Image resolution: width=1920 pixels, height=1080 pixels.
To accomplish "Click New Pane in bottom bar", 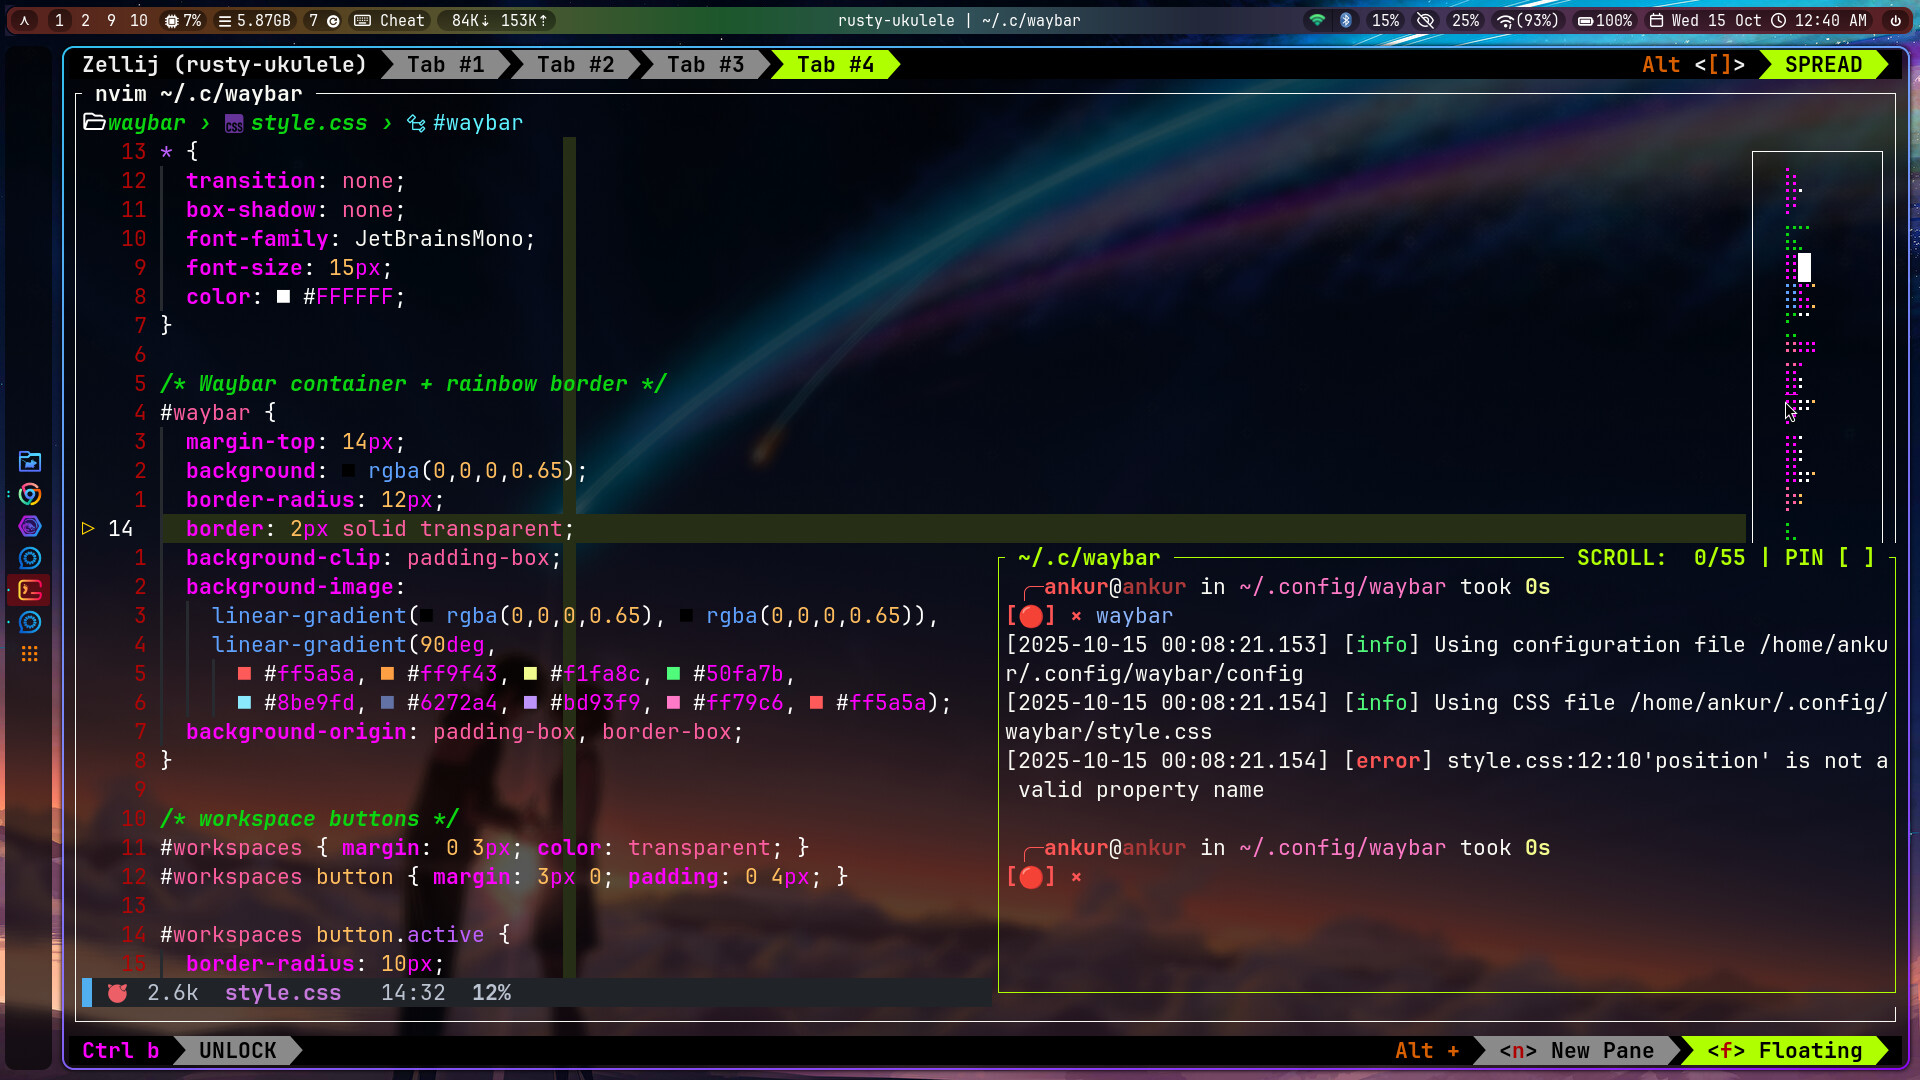I will (1577, 1050).
